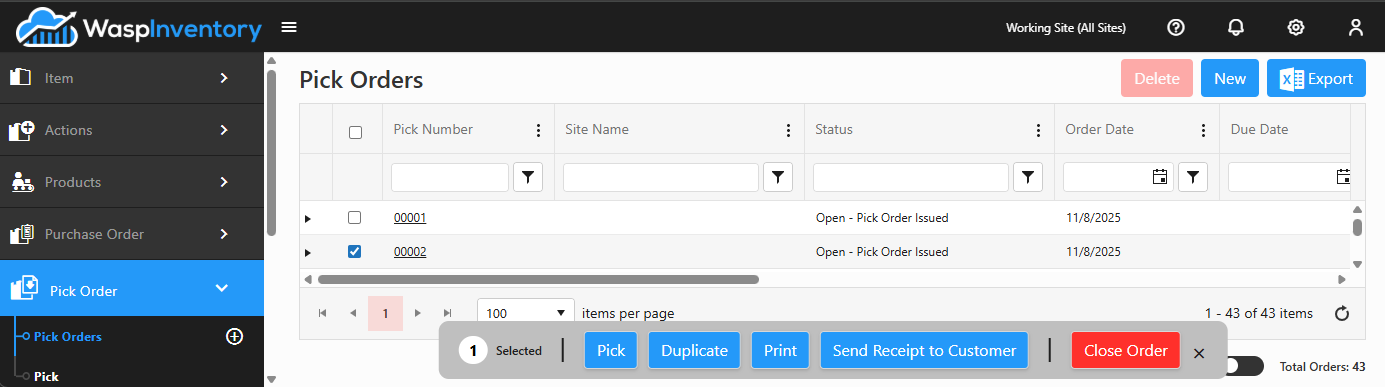
Task: Focus the Site Name filter field
Action: [x=661, y=178]
